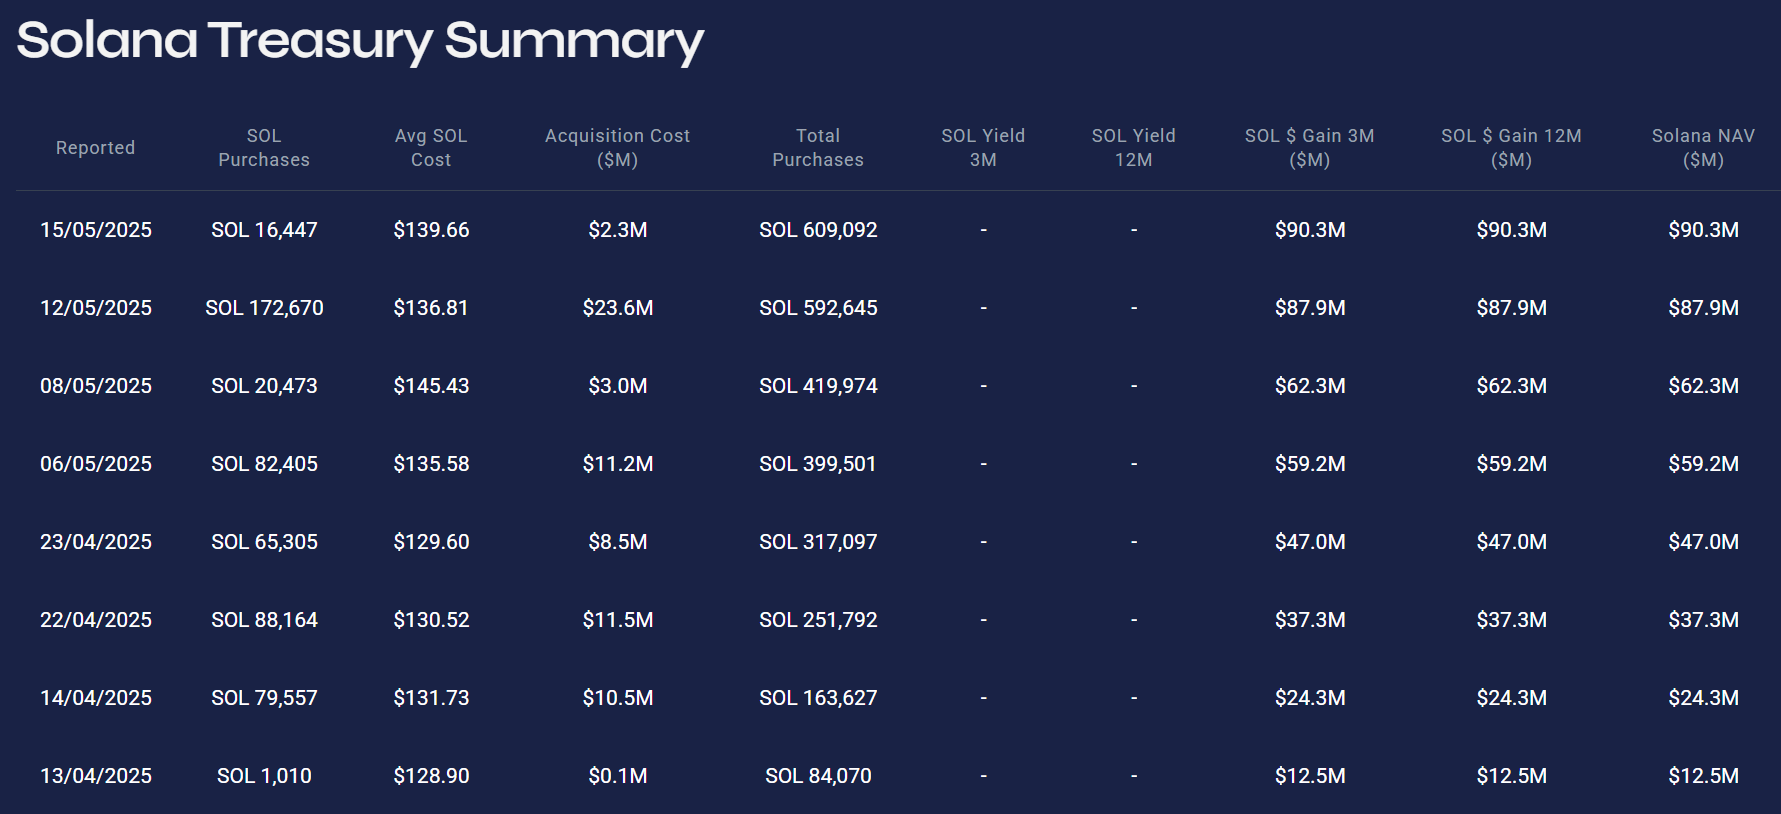Click the SOL 82,405 purchase value

pos(264,464)
